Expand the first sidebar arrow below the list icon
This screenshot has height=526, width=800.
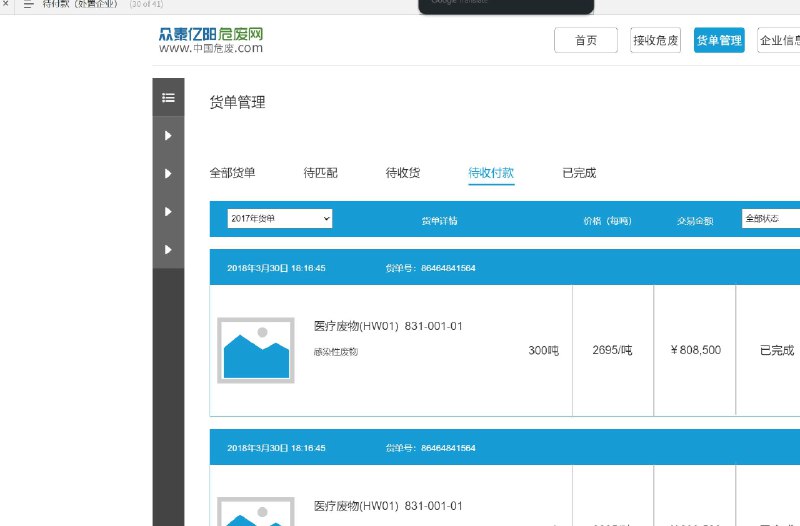168,136
